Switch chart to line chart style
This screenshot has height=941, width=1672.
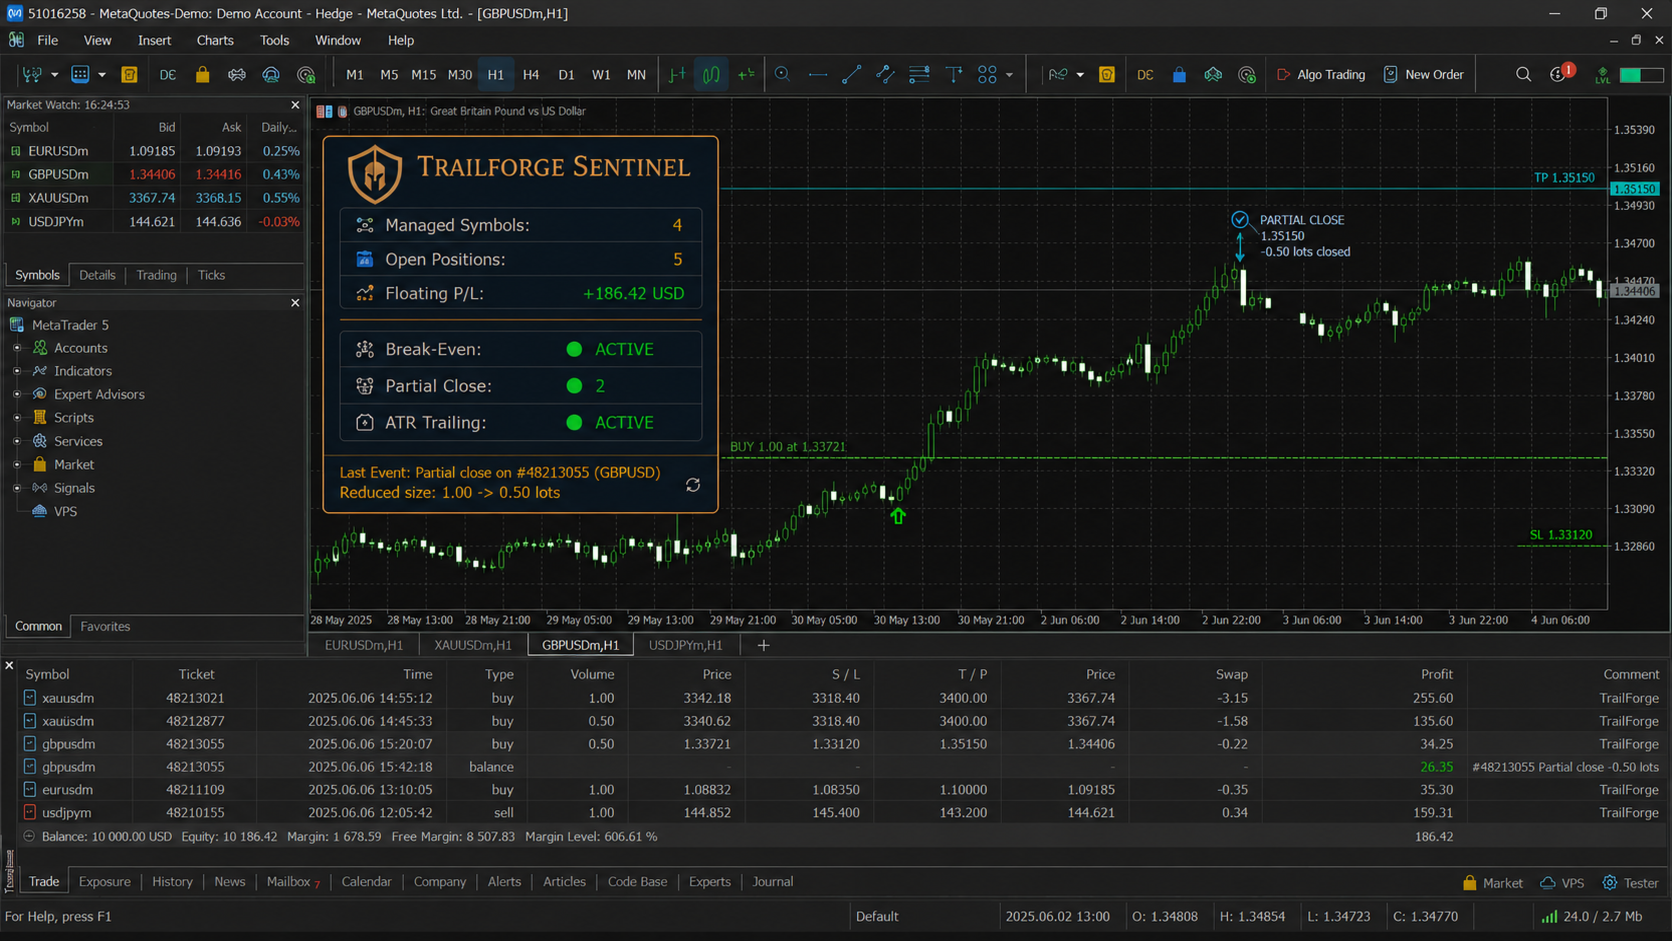coord(746,75)
